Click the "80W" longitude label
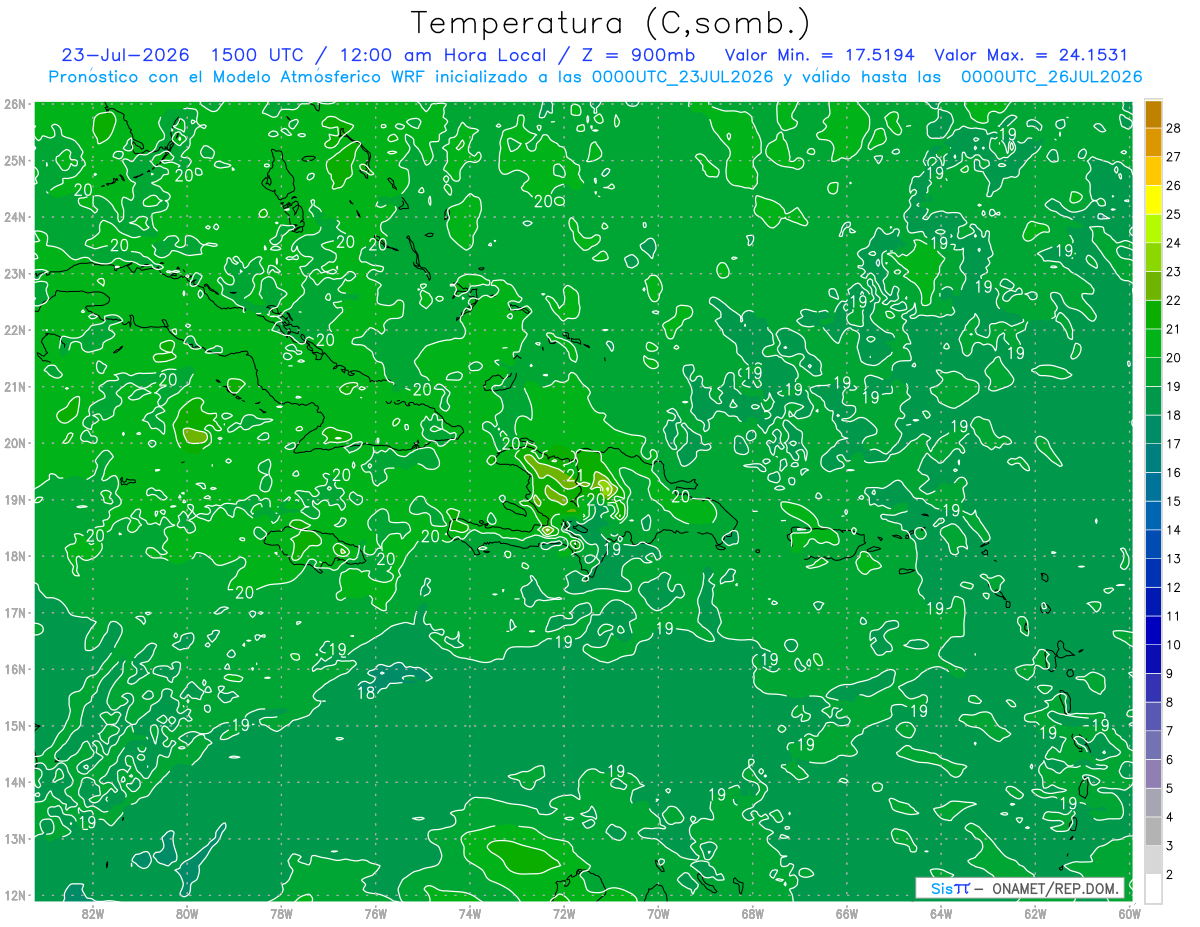 pyautogui.click(x=186, y=913)
